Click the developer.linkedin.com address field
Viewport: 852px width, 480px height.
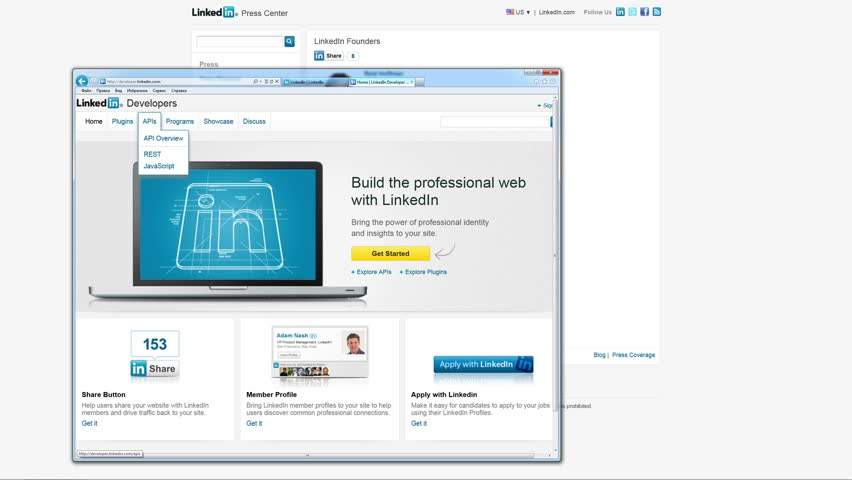tap(174, 82)
